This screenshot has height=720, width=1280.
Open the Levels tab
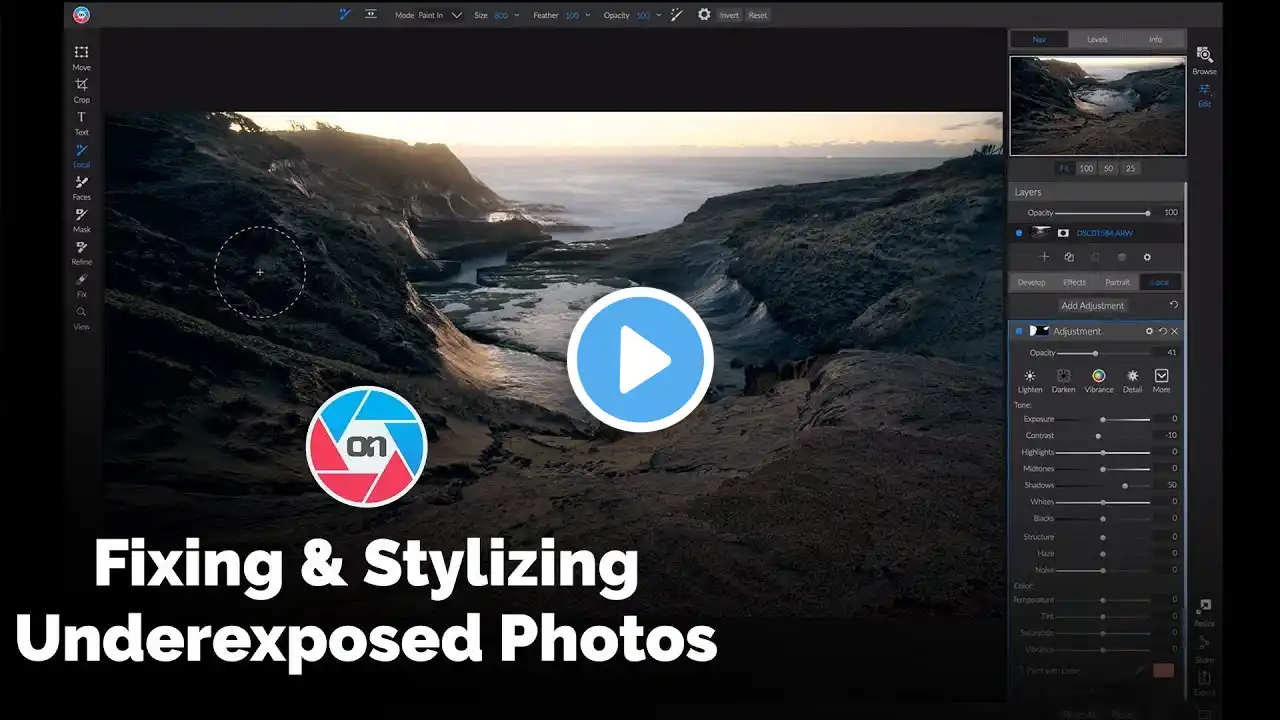point(1097,40)
